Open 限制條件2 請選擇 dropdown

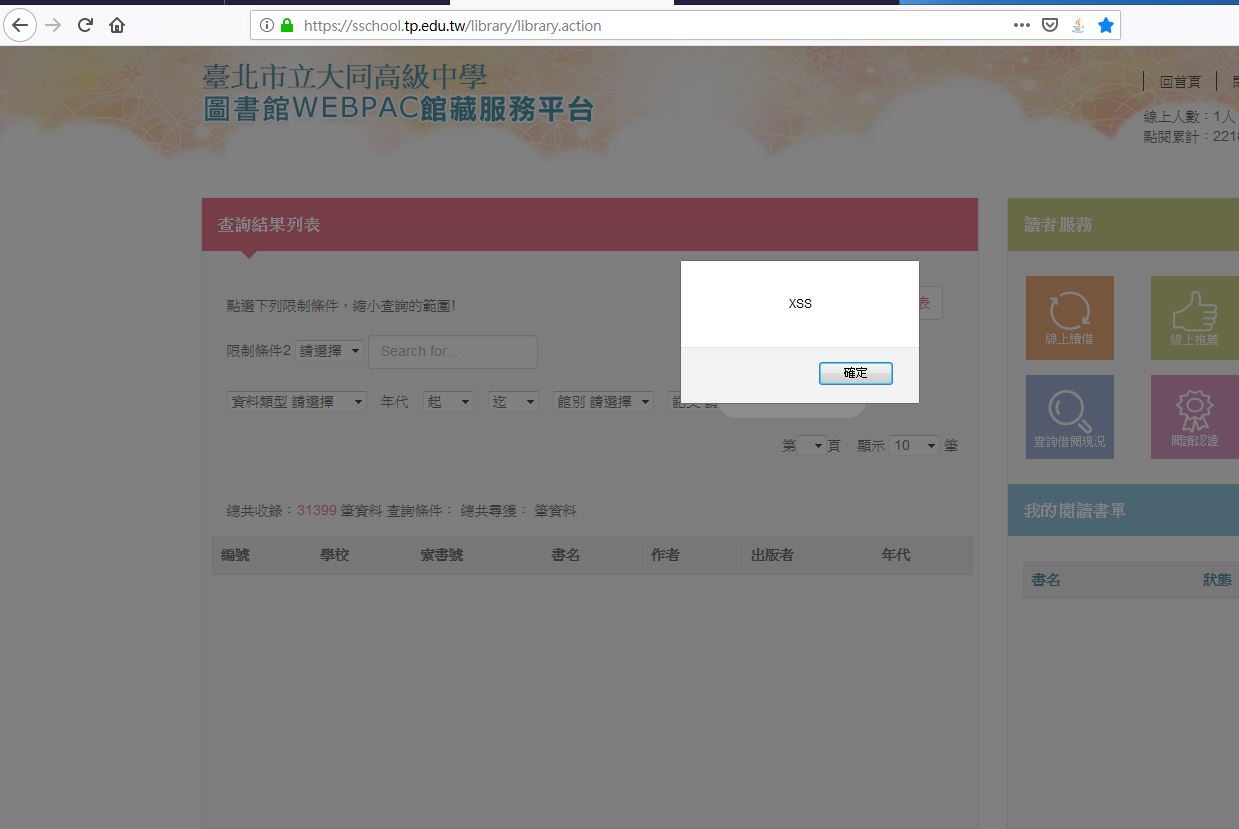point(329,351)
